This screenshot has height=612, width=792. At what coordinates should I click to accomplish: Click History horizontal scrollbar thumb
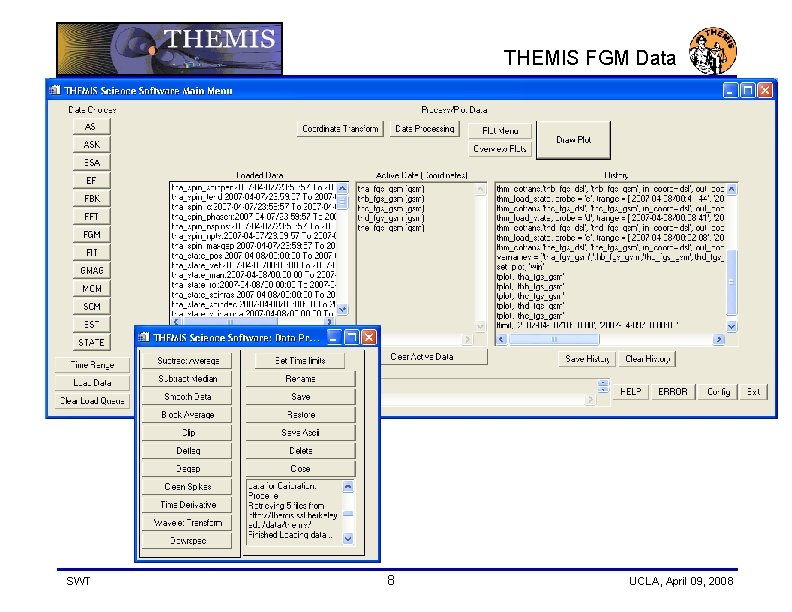554,339
